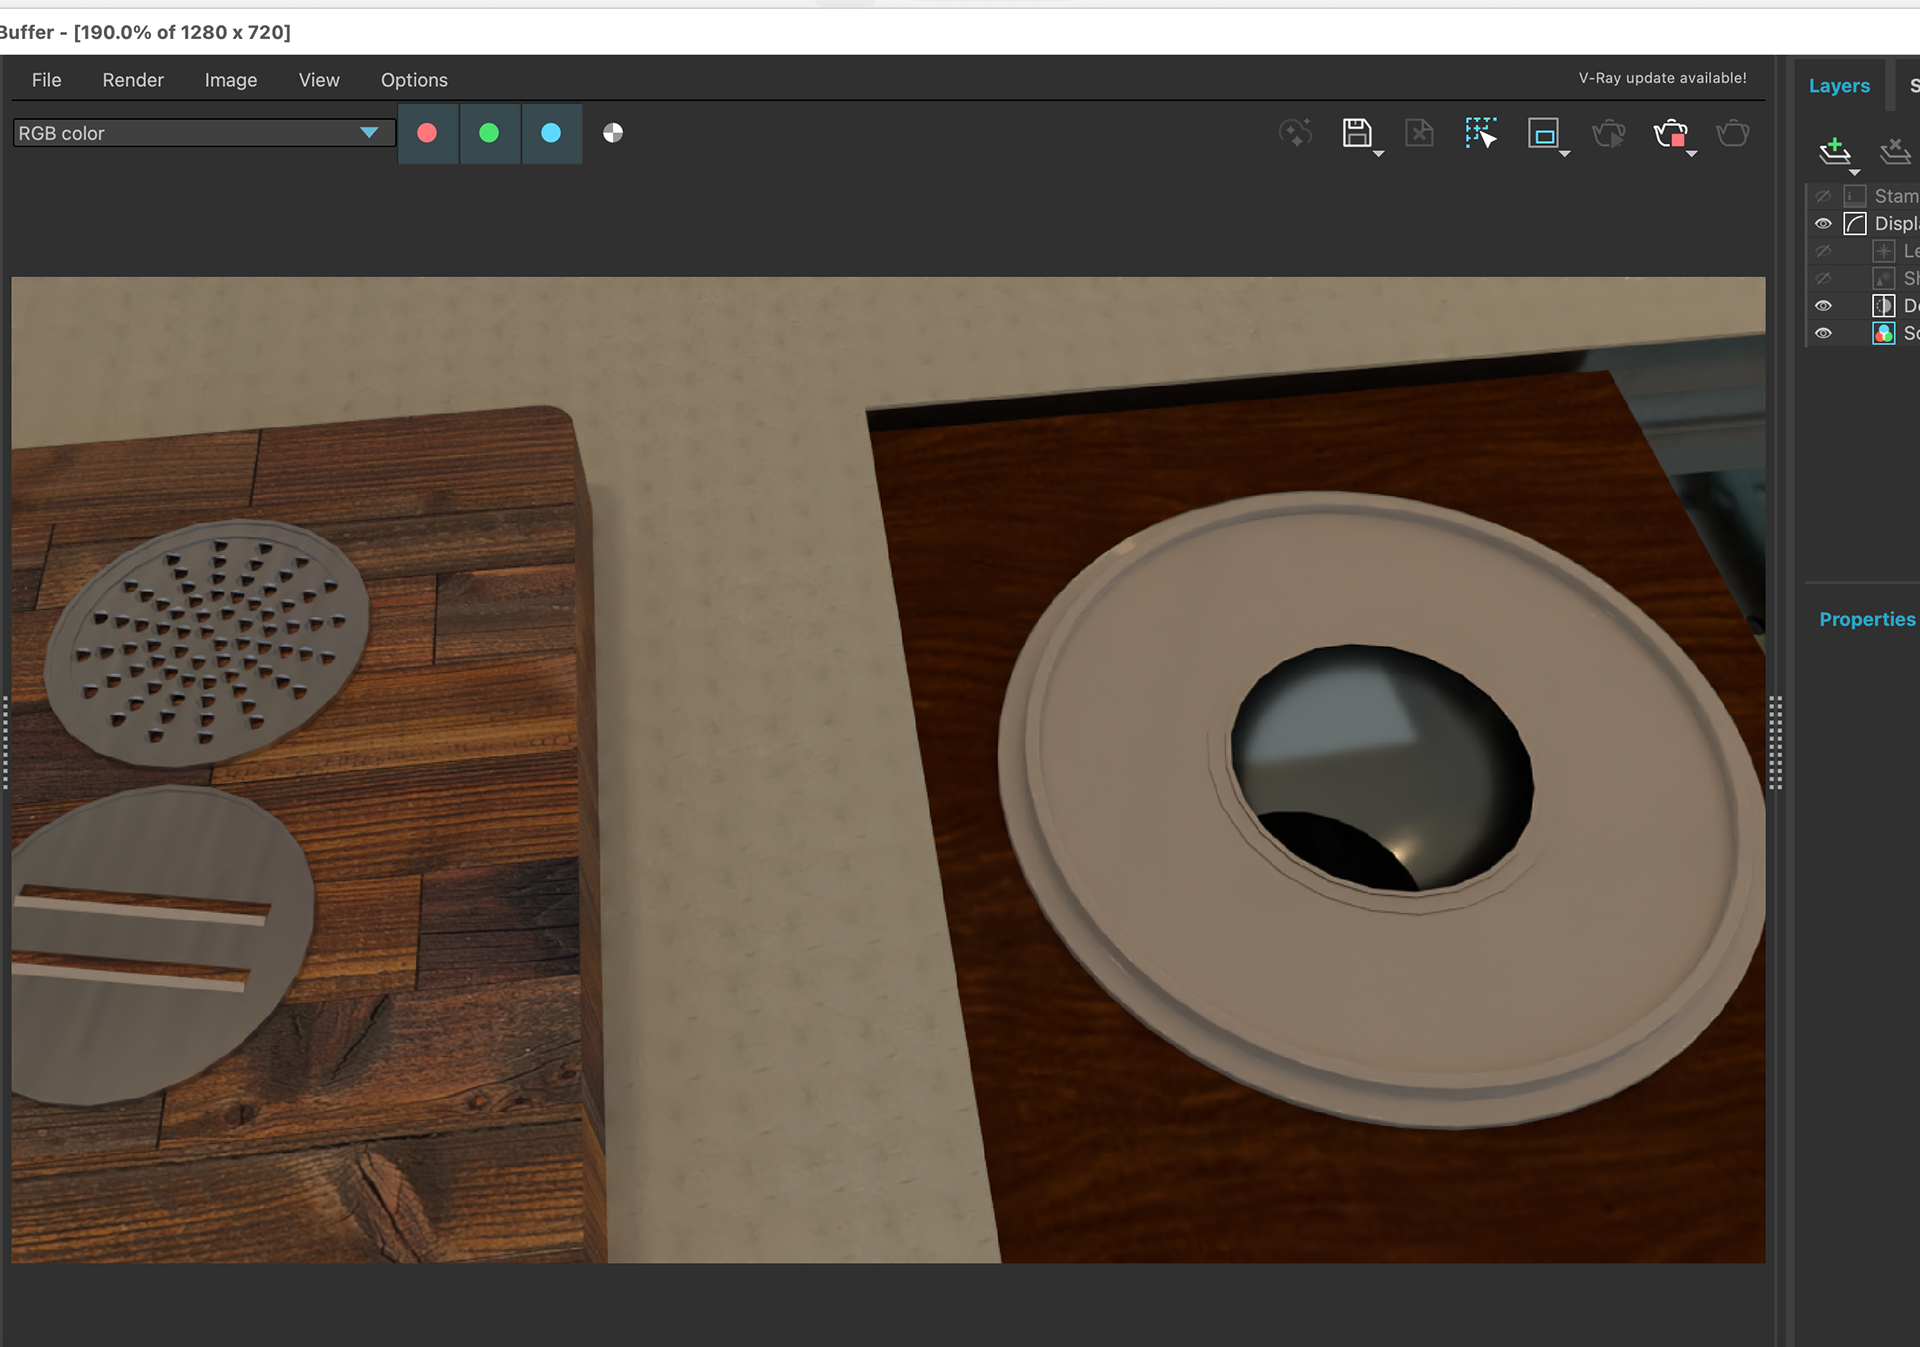Expand the Save icon dropdown arrow
Viewport: 1920px width, 1347px height.
[1379, 154]
